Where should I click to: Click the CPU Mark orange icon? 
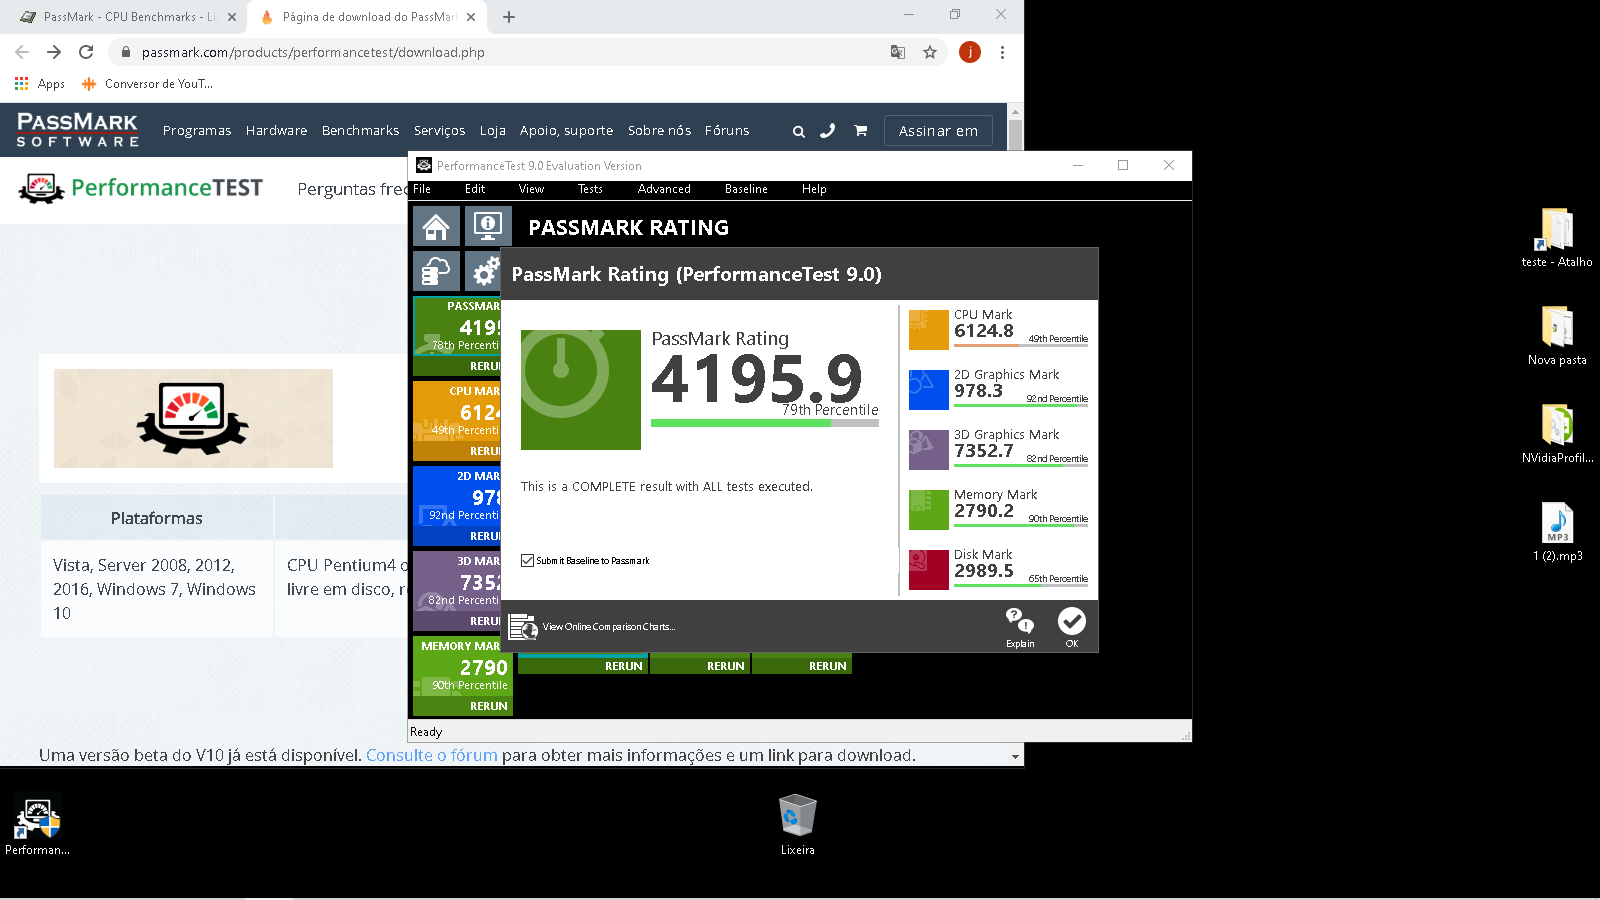(928, 330)
